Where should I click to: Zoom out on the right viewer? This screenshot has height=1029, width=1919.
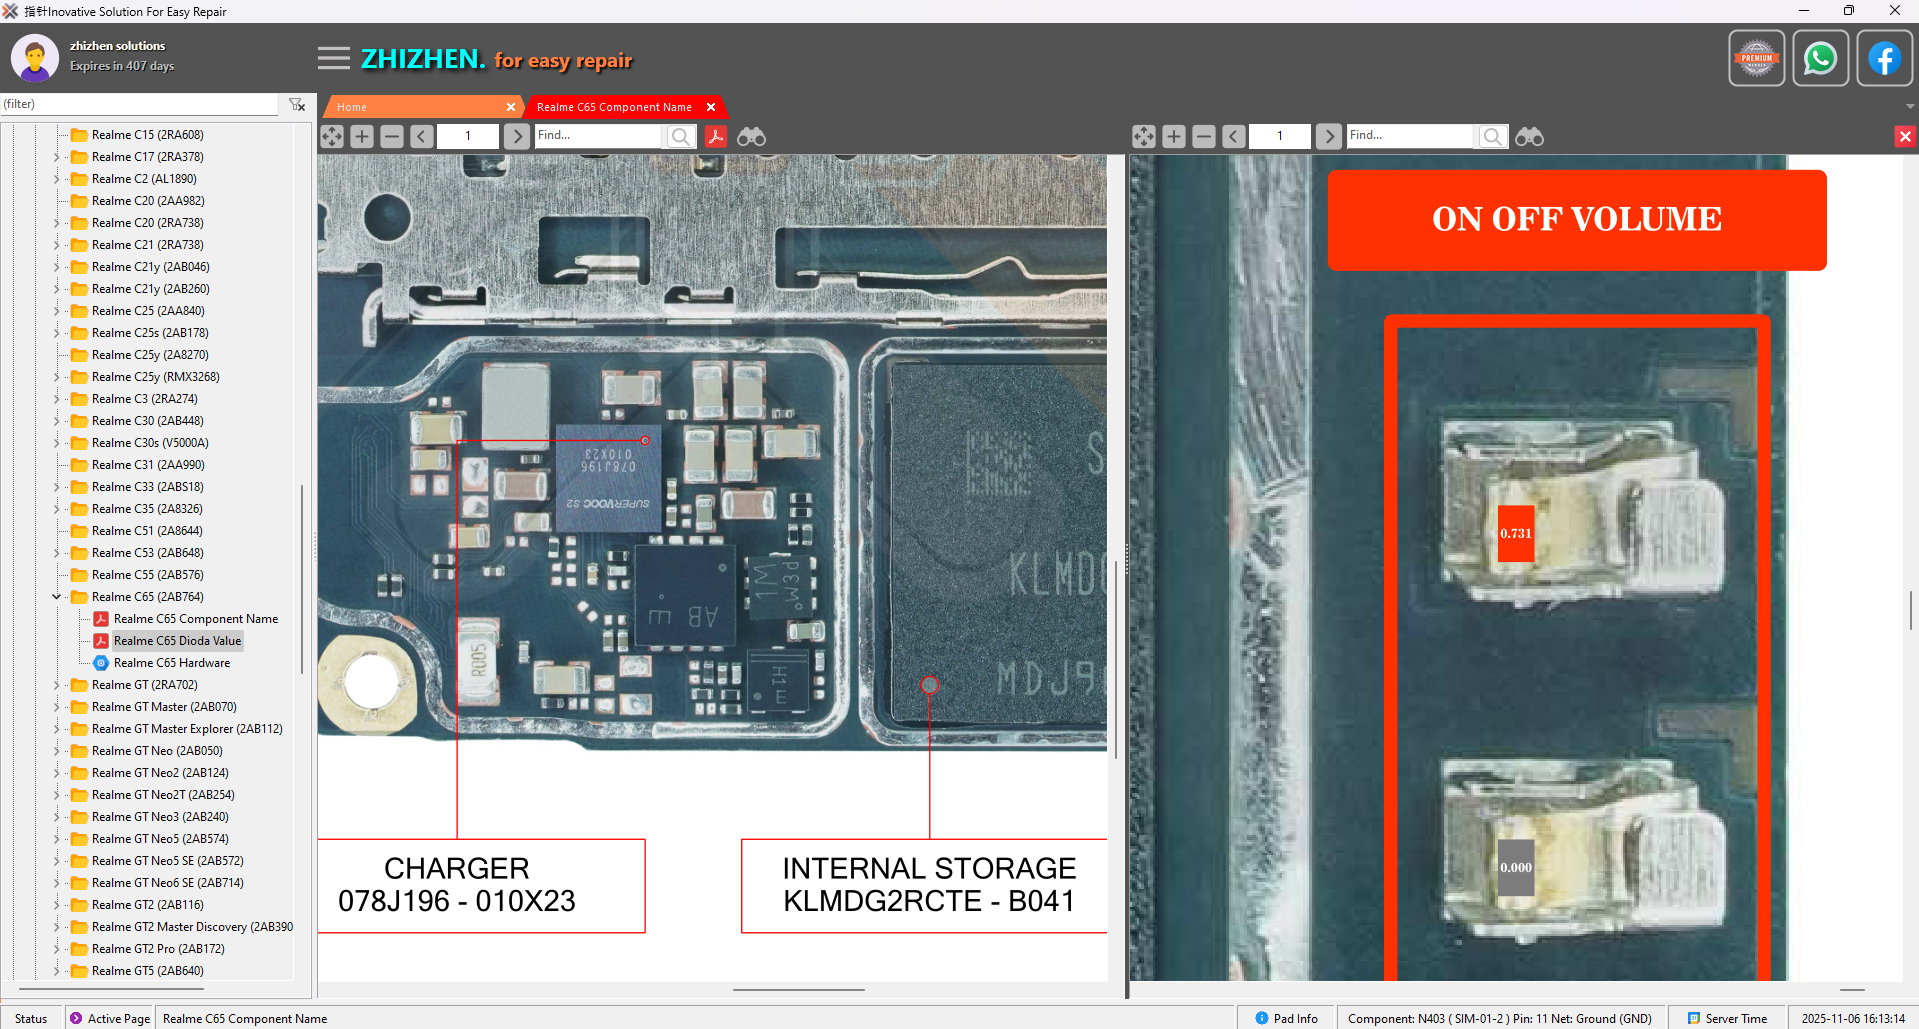(1204, 137)
